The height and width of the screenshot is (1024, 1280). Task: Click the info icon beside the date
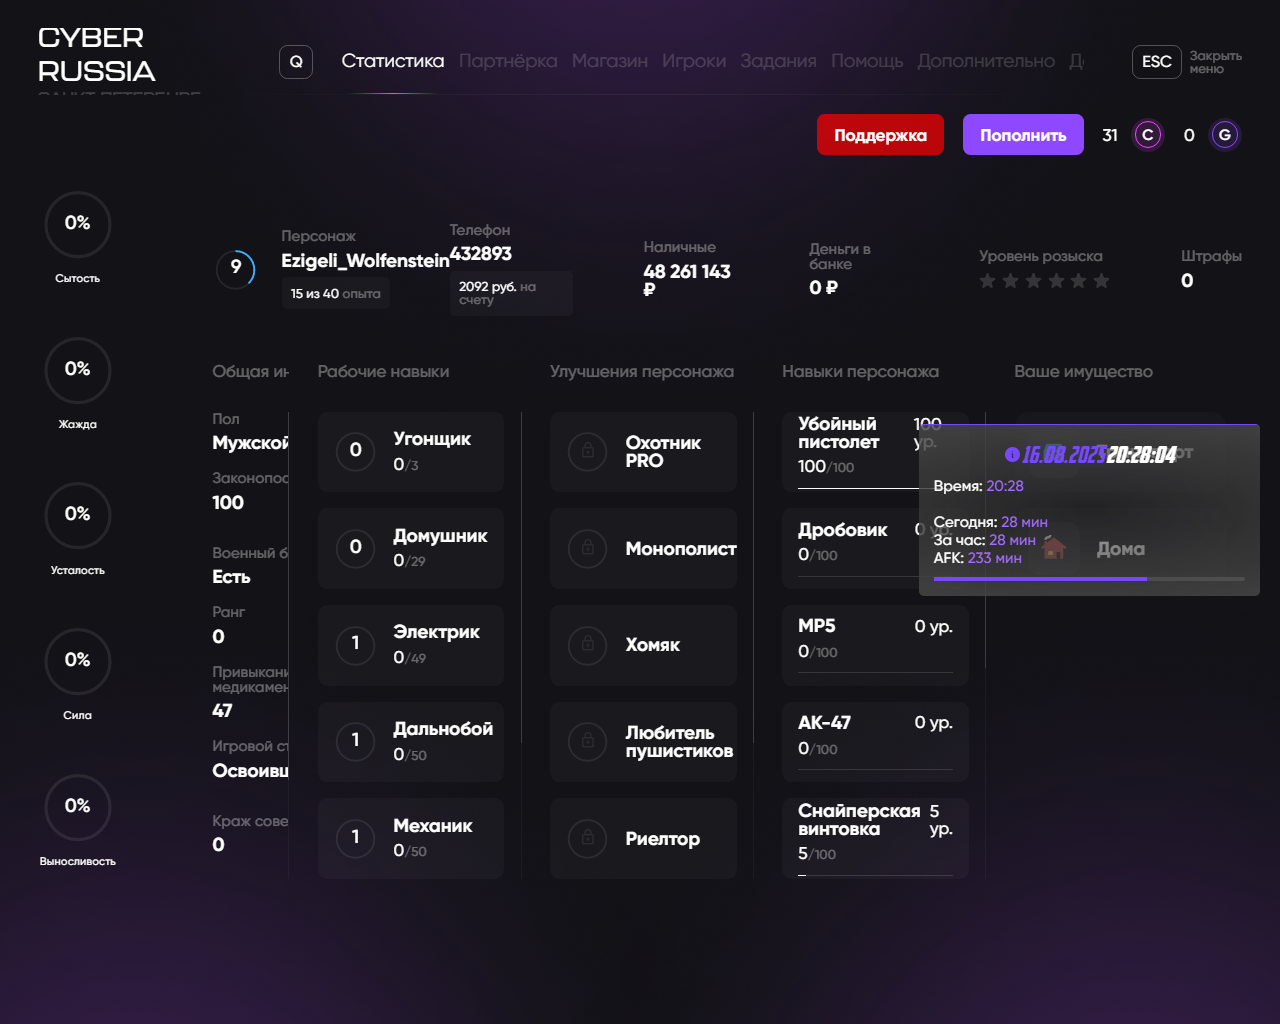pyautogui.click(x=1012, y=455)
